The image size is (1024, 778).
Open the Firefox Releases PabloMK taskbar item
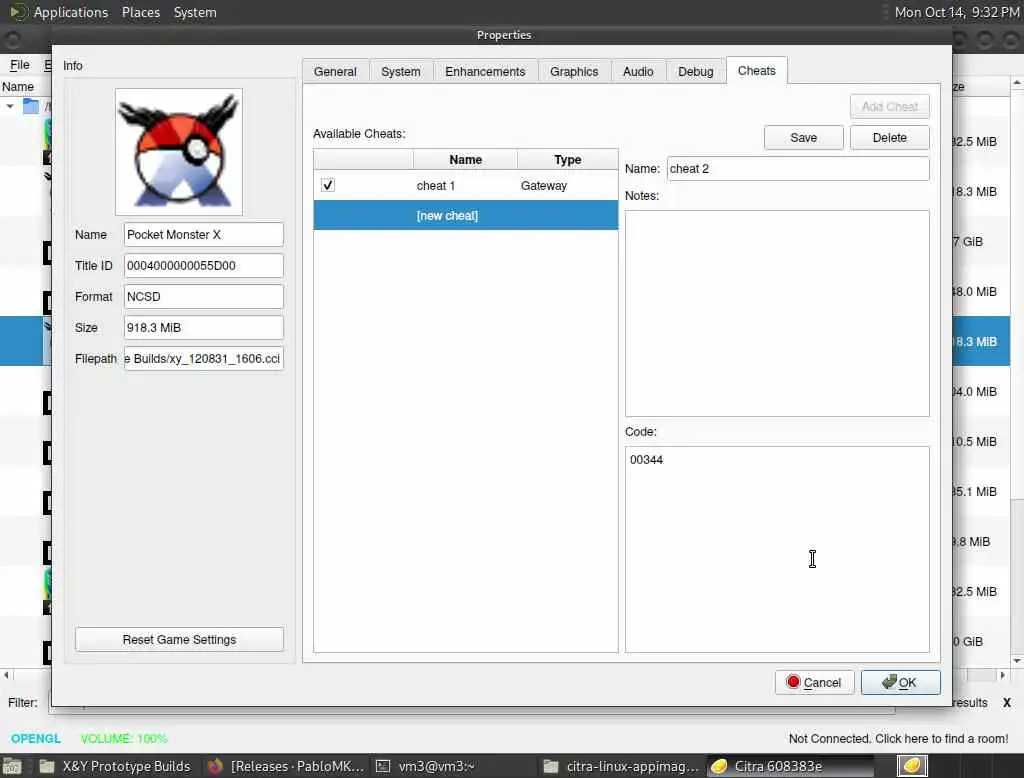click(286, 766)
